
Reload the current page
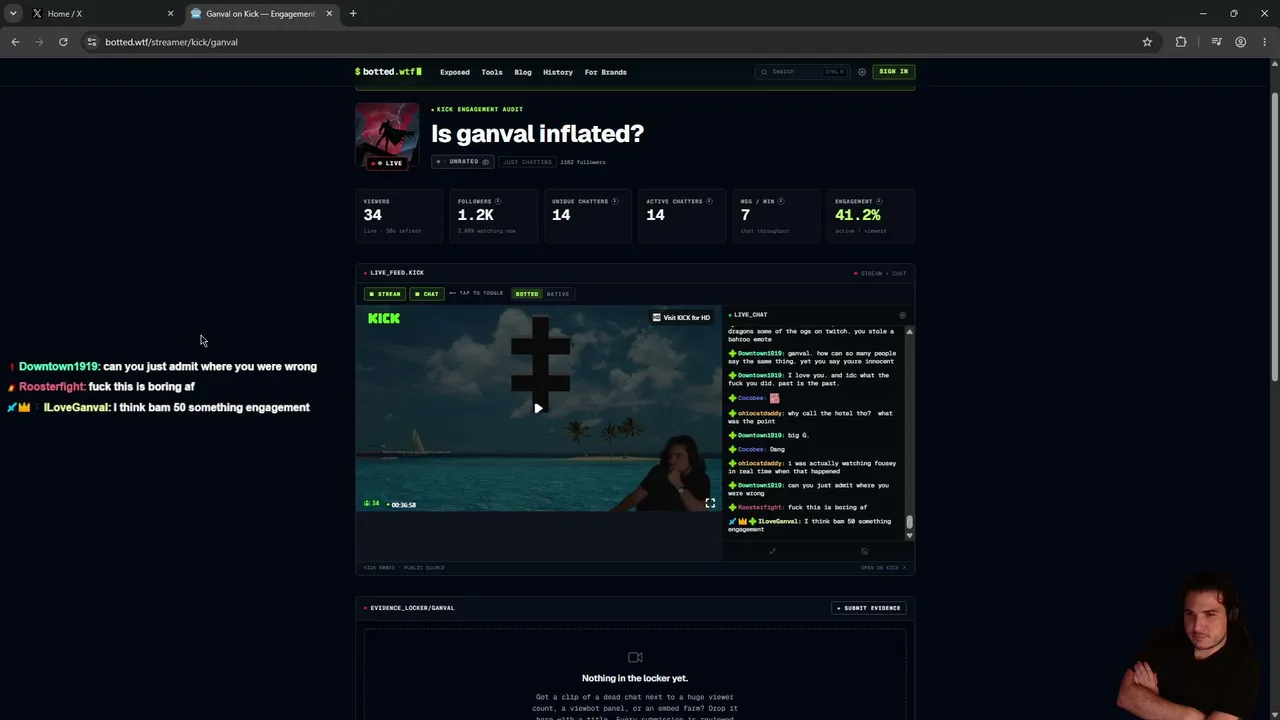click(63, 42)
